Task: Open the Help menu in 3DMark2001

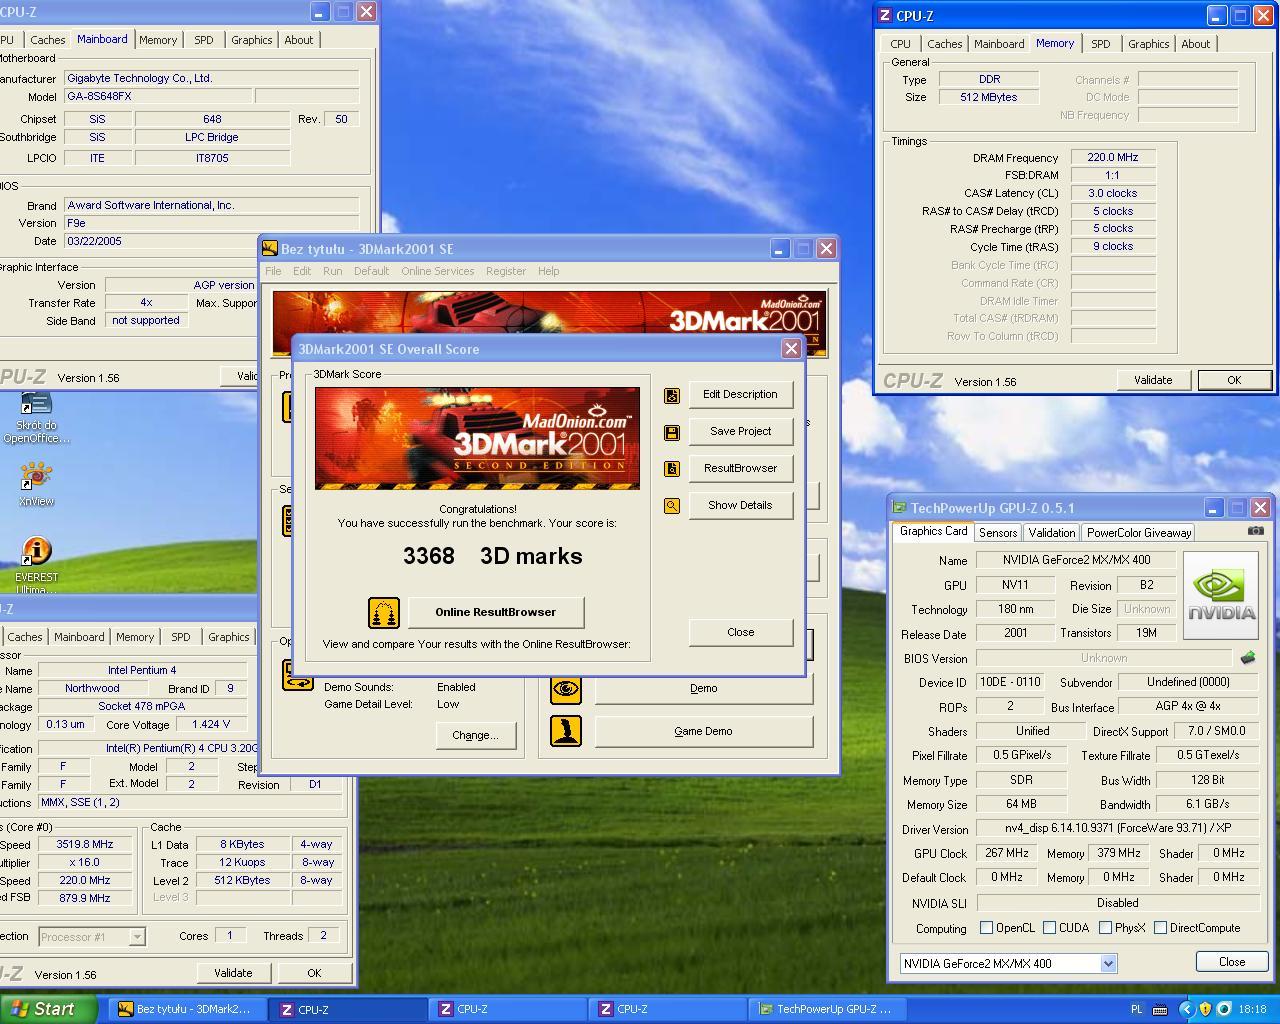Action: point(549,271)
